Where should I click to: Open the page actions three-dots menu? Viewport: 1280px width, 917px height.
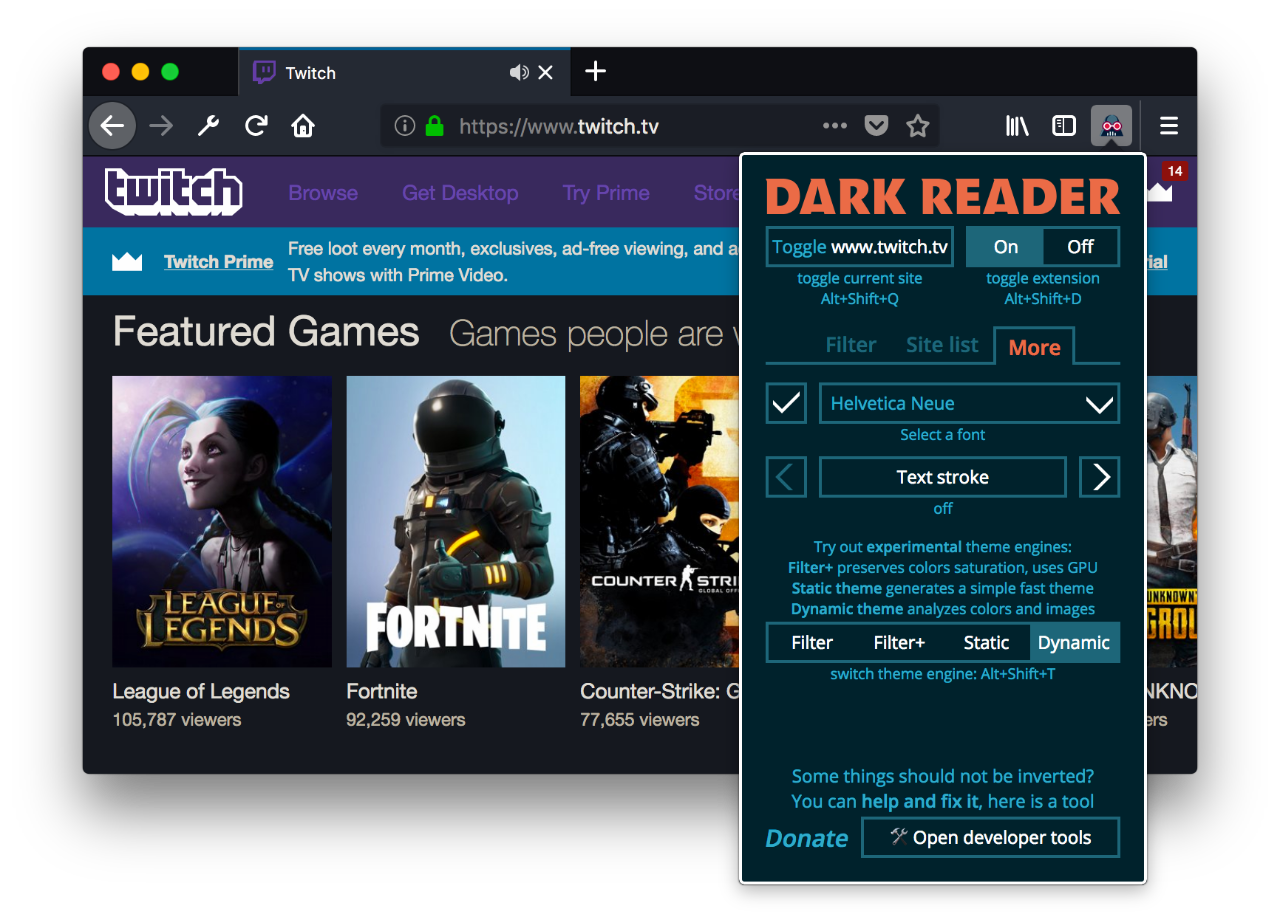(x=834, y=126)
